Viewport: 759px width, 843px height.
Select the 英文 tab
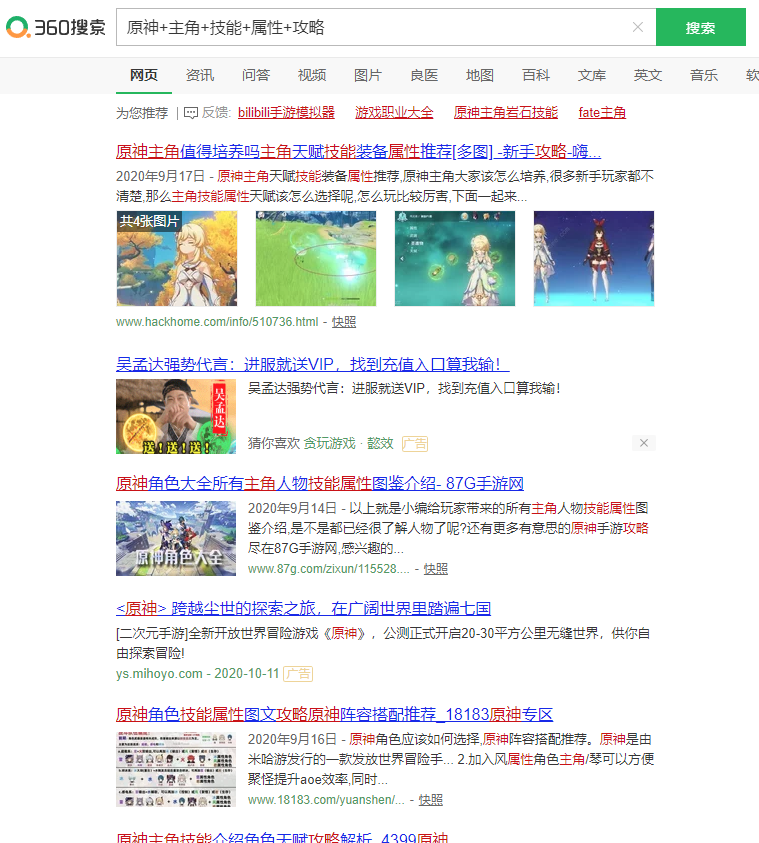pyautogui.click(x=647, y=75)
